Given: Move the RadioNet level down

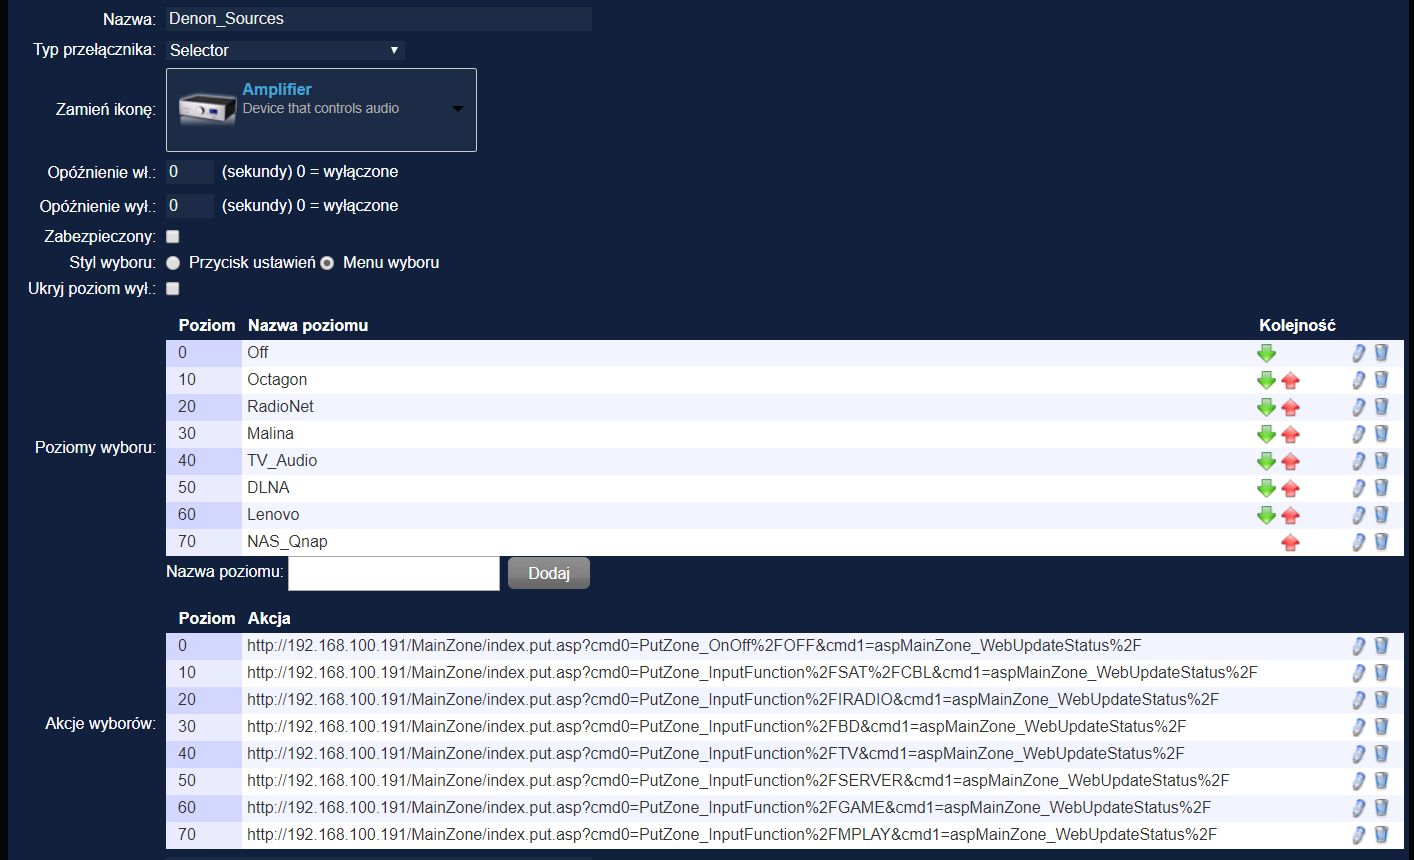Looking at the screenshot, I should pyautogui.click(x=1266, y=407).
